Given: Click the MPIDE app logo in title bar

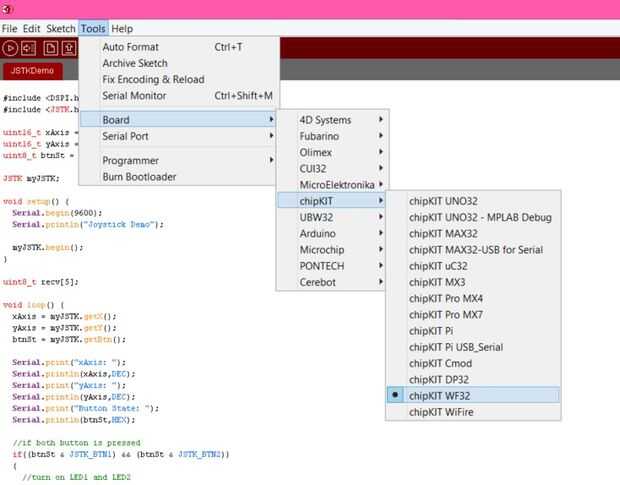Looking at the screenshot, I should click(x=7, y=9).
